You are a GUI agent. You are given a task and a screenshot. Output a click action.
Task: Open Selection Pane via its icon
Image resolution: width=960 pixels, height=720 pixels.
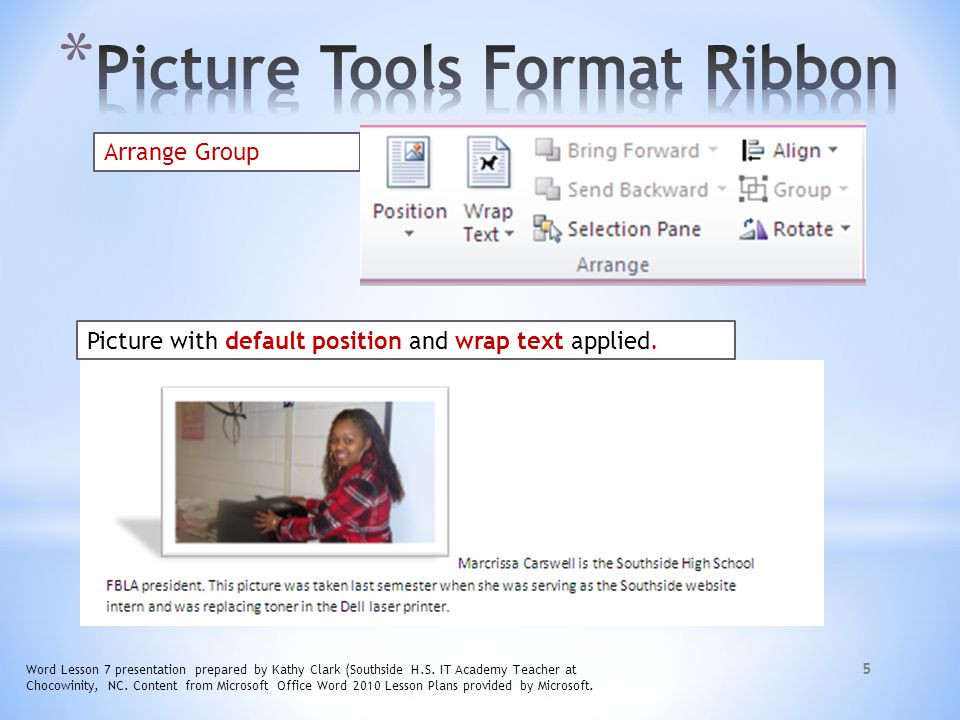(547, 229)
